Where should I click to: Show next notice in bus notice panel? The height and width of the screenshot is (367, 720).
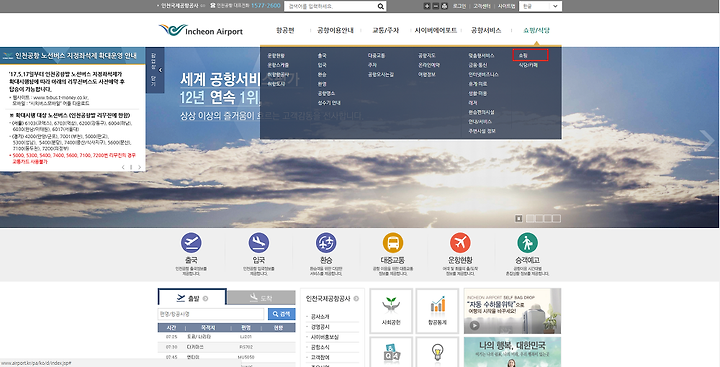tap(140, 167)
